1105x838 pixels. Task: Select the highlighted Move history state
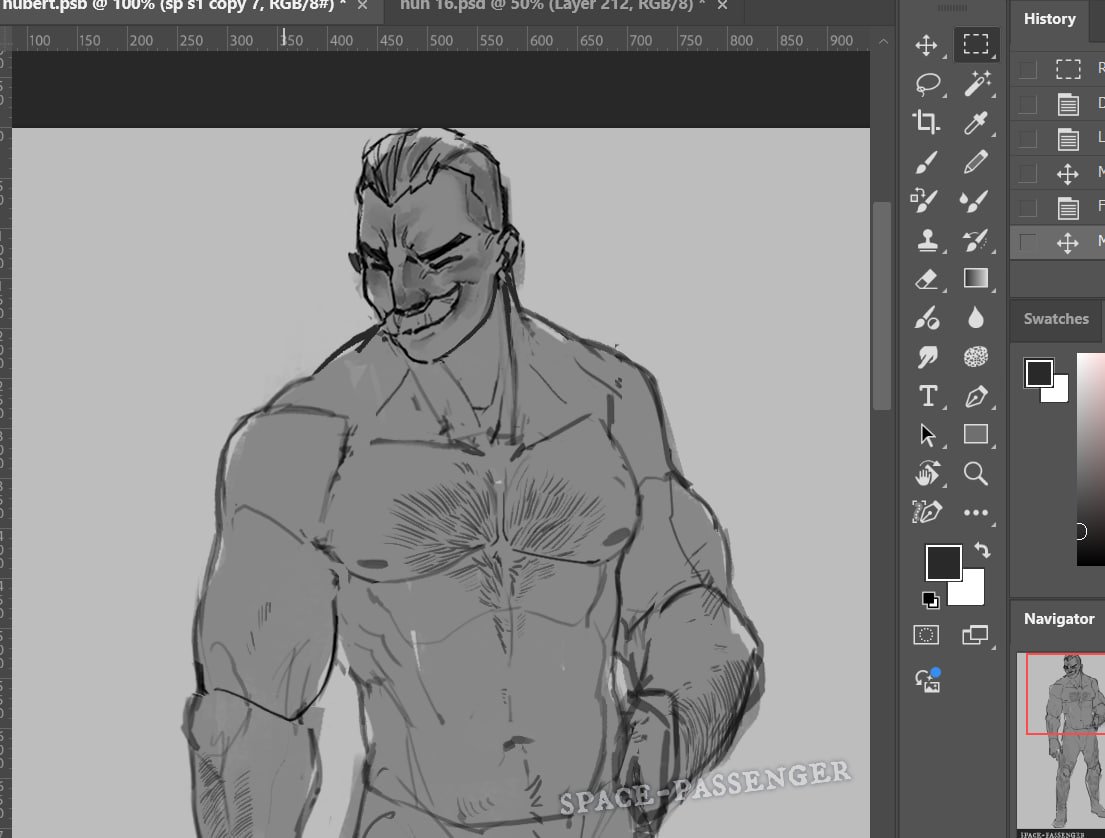1068,243
